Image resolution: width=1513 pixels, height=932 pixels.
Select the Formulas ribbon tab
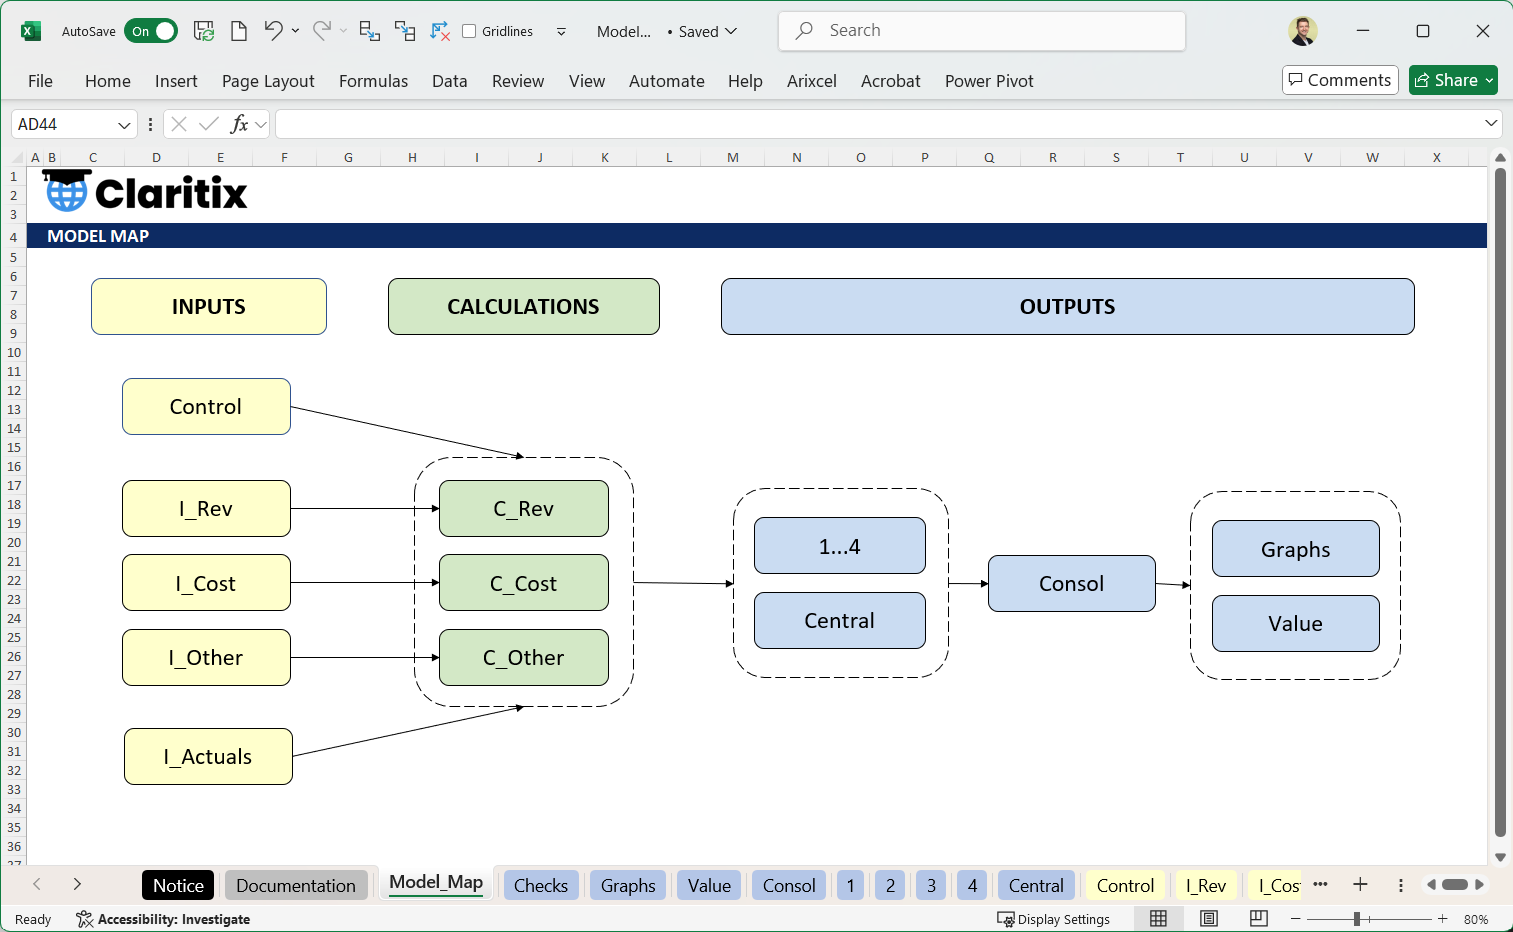coord(373,81)
